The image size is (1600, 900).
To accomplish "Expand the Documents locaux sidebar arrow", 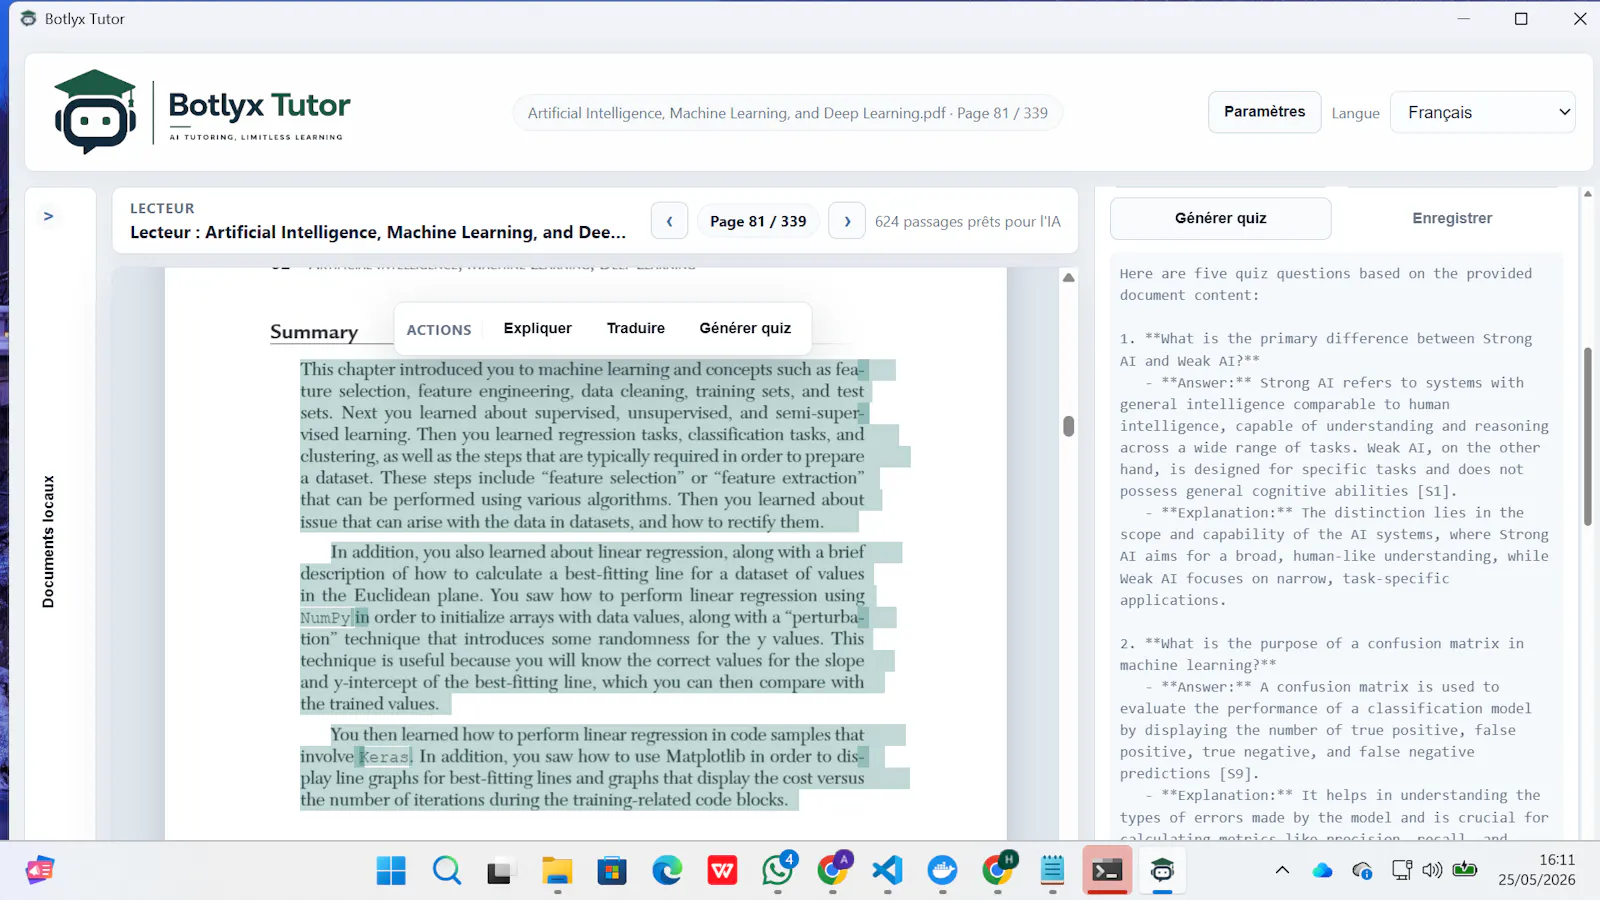I will coord(48,216).
